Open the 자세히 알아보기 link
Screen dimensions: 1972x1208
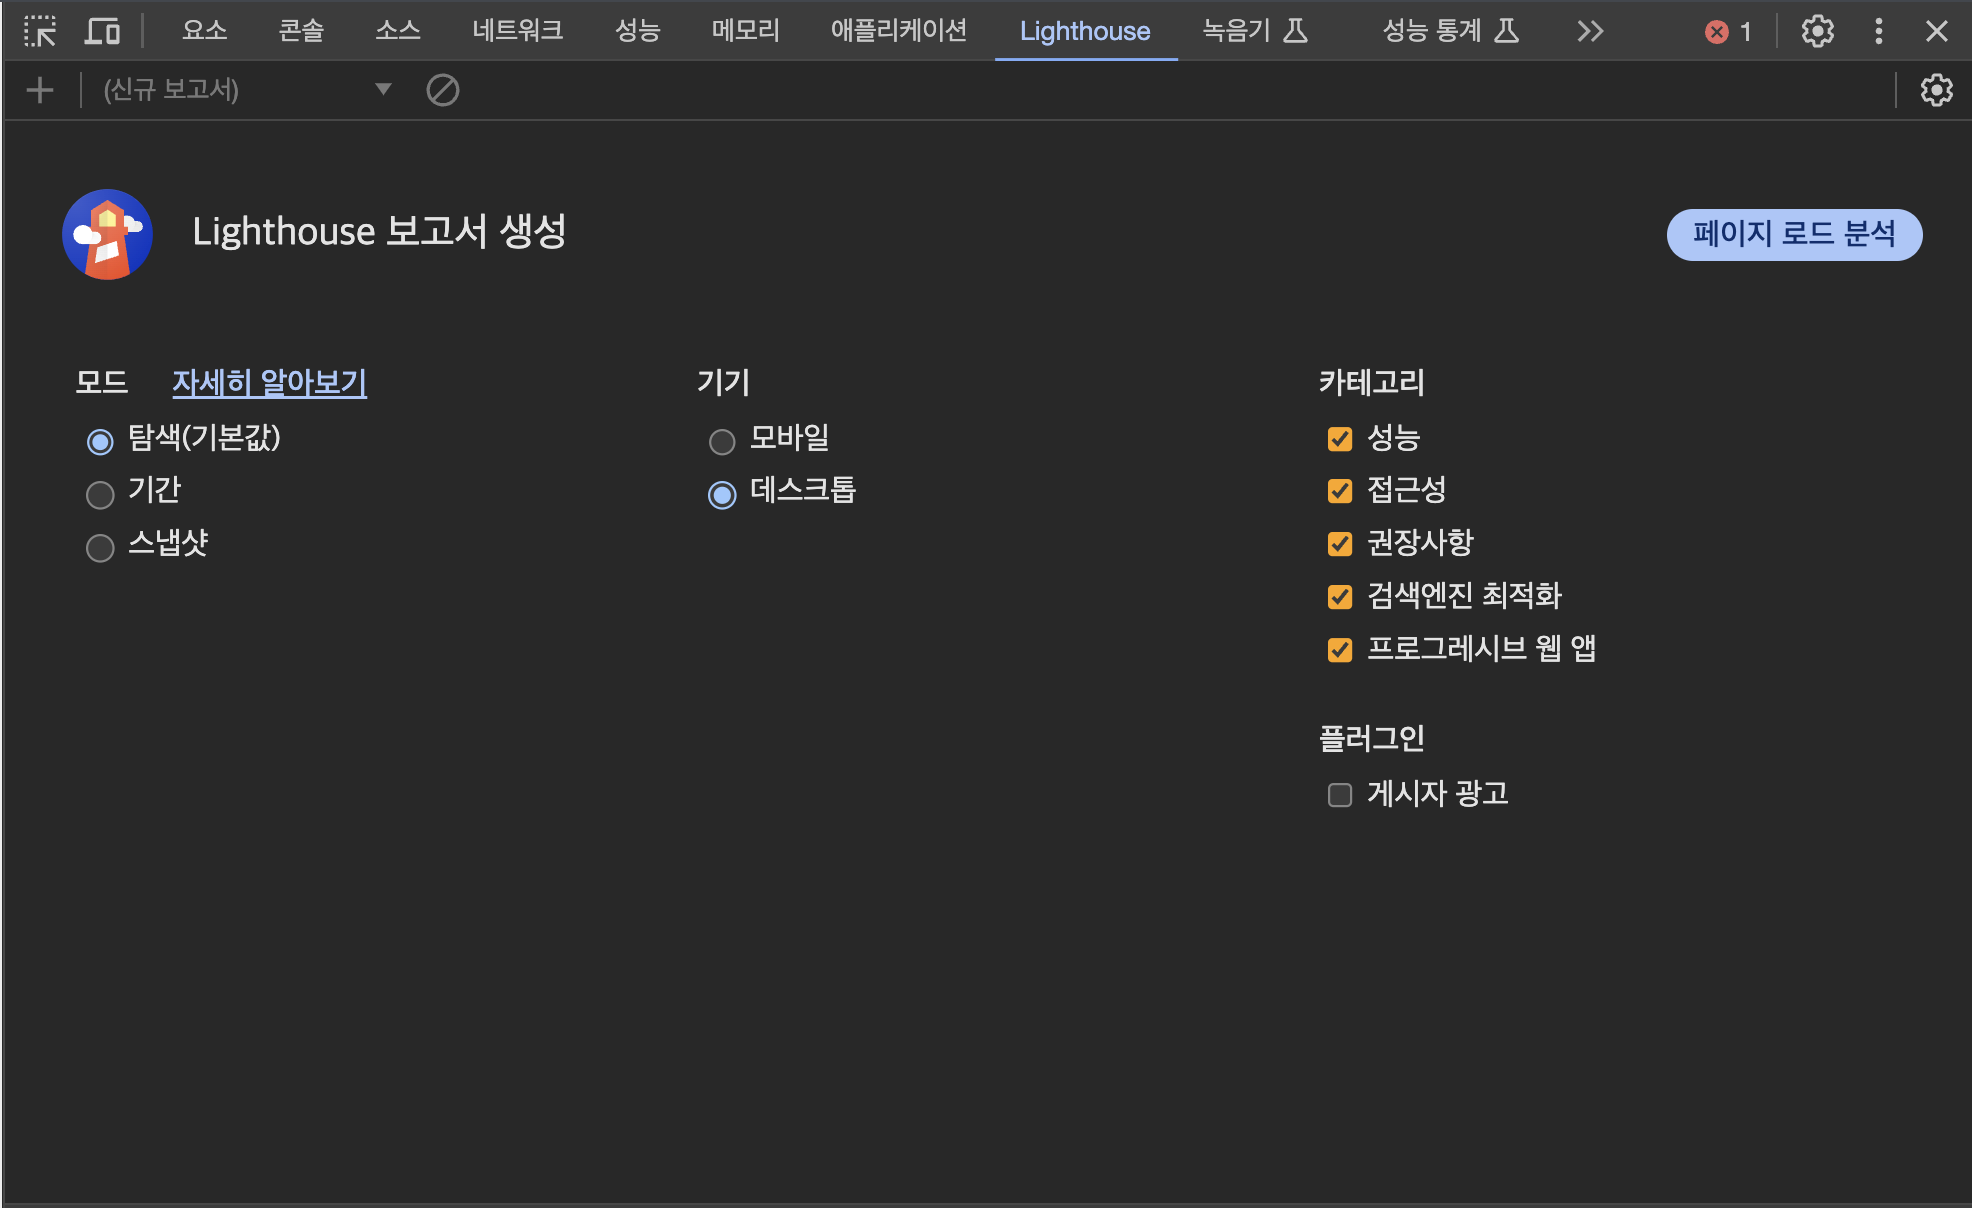pos(269,382)
